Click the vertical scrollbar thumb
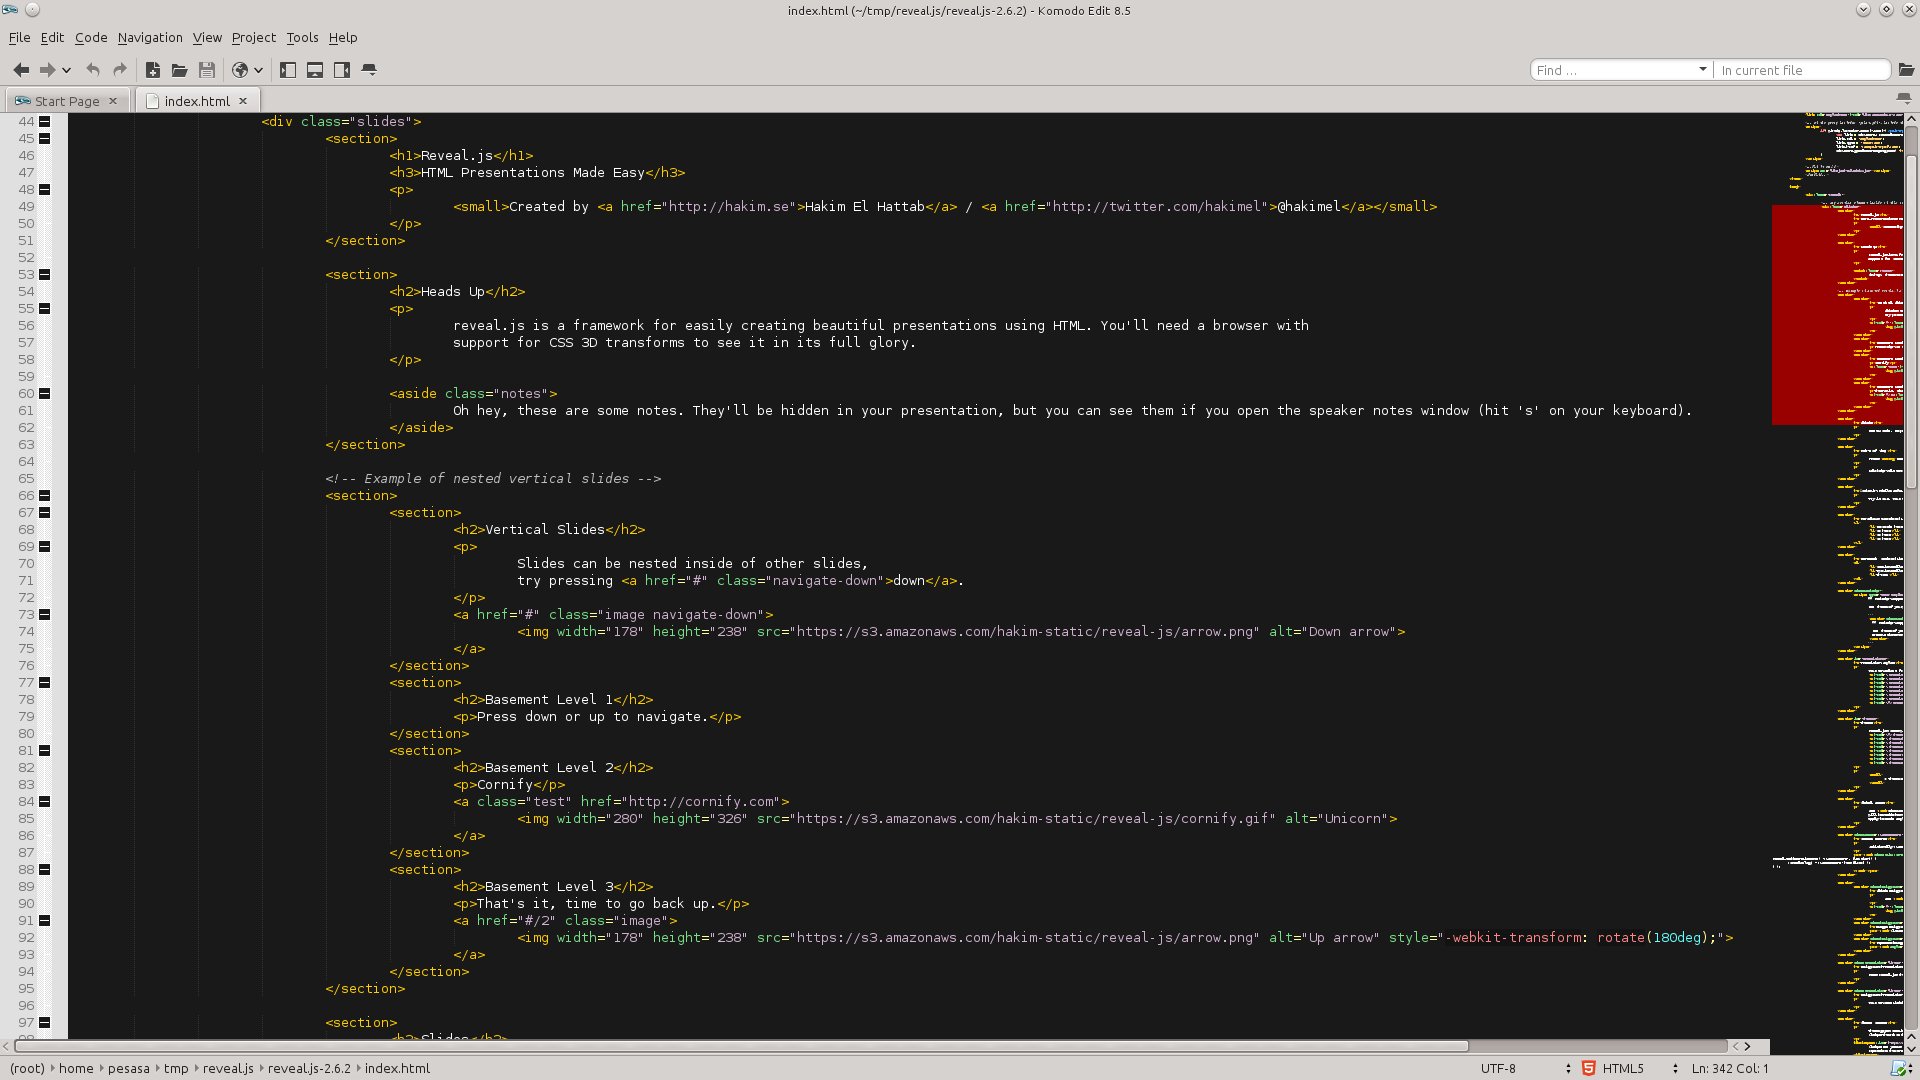 (1911, 322)
